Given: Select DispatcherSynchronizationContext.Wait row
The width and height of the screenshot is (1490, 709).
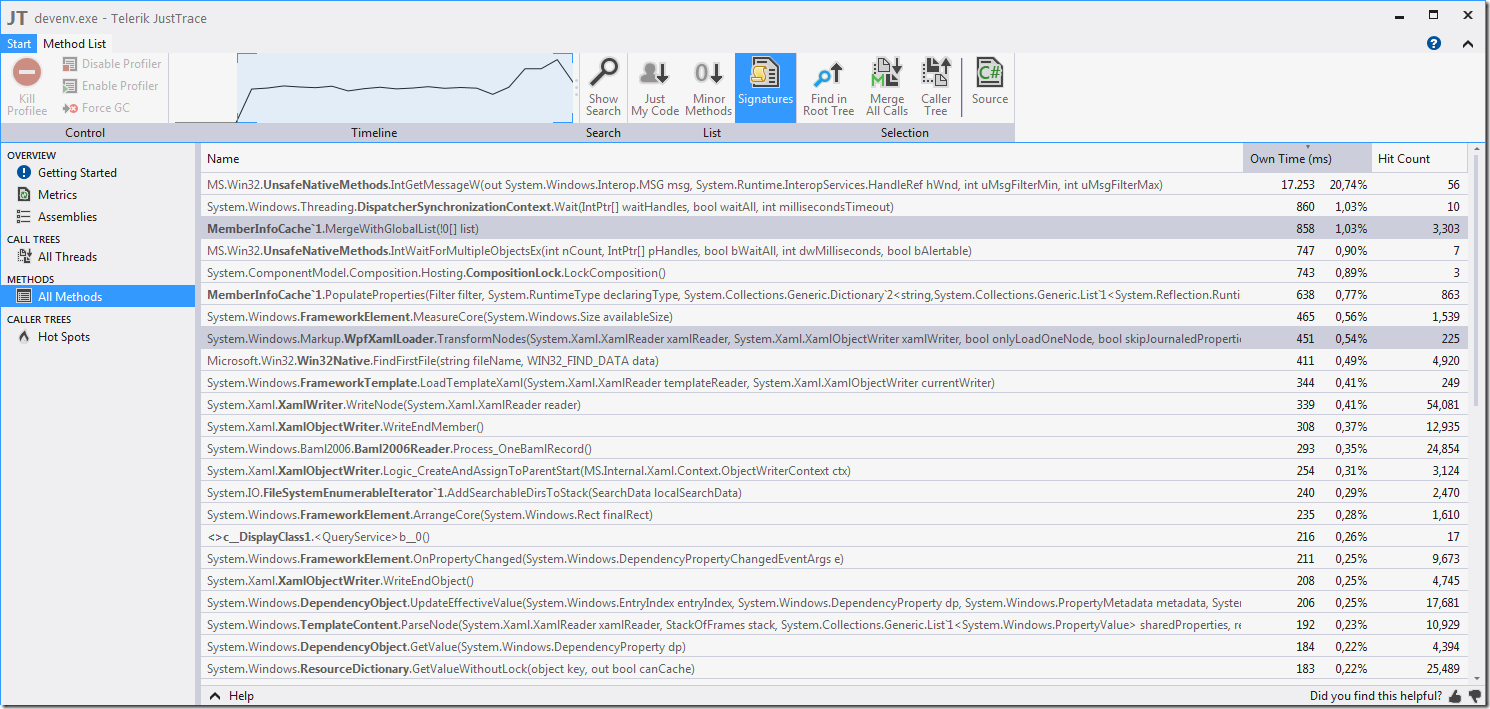Looking at the screenshot, I should 835,207.
